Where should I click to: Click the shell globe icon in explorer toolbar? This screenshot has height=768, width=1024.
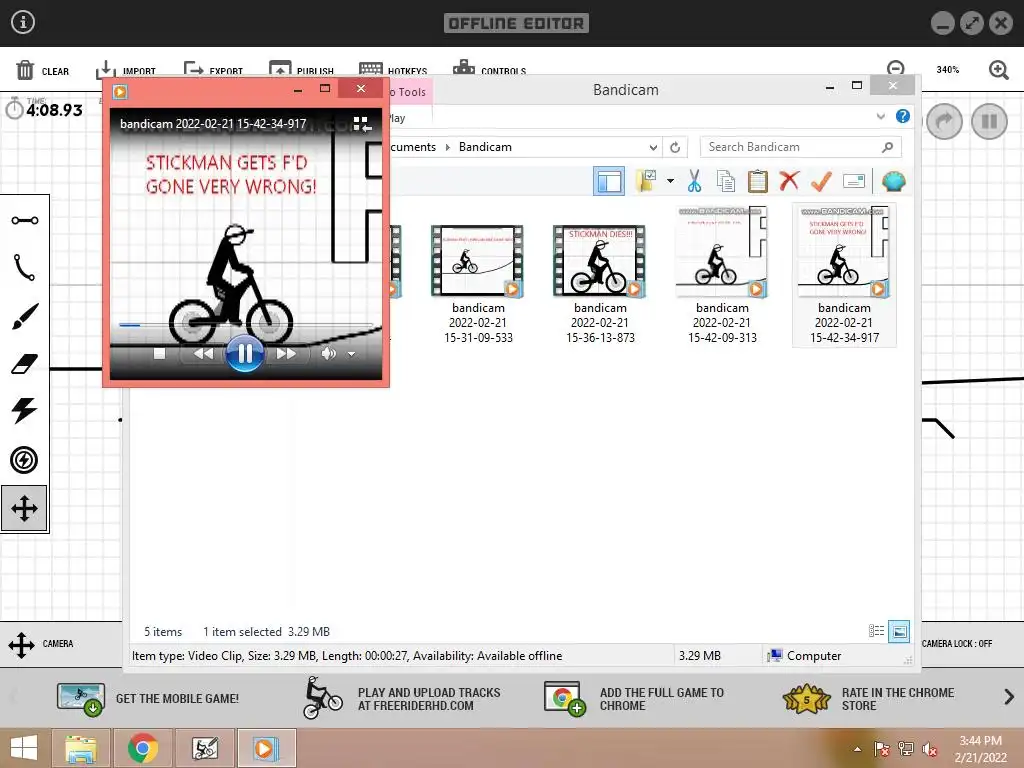point(893,181)
